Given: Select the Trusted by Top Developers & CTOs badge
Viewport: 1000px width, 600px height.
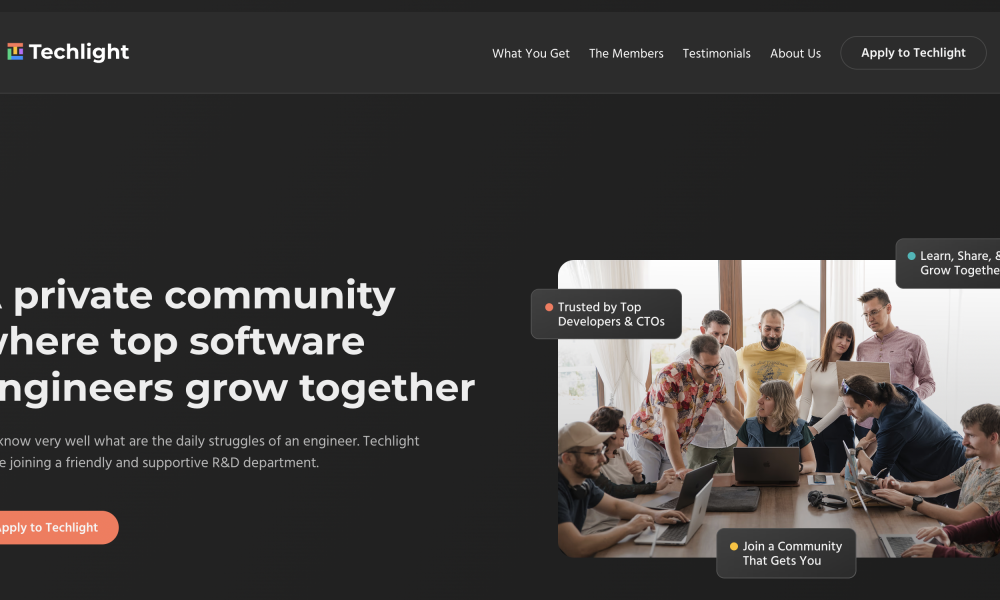Looking at the screenshot, I should (606, 314).
